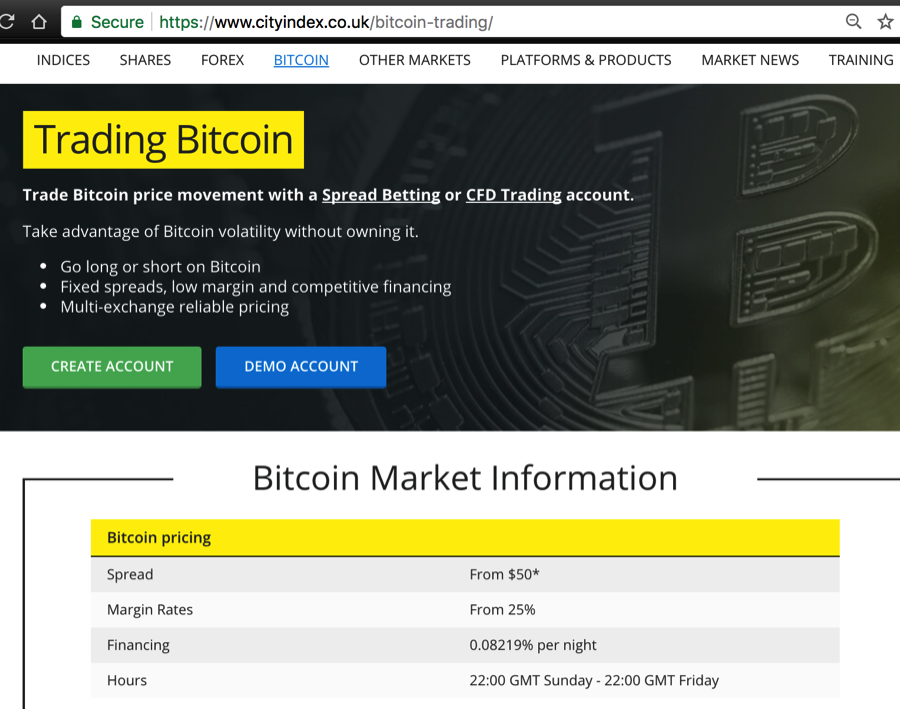Click the yellow Trading Bitcoin heading

point(163,140)
